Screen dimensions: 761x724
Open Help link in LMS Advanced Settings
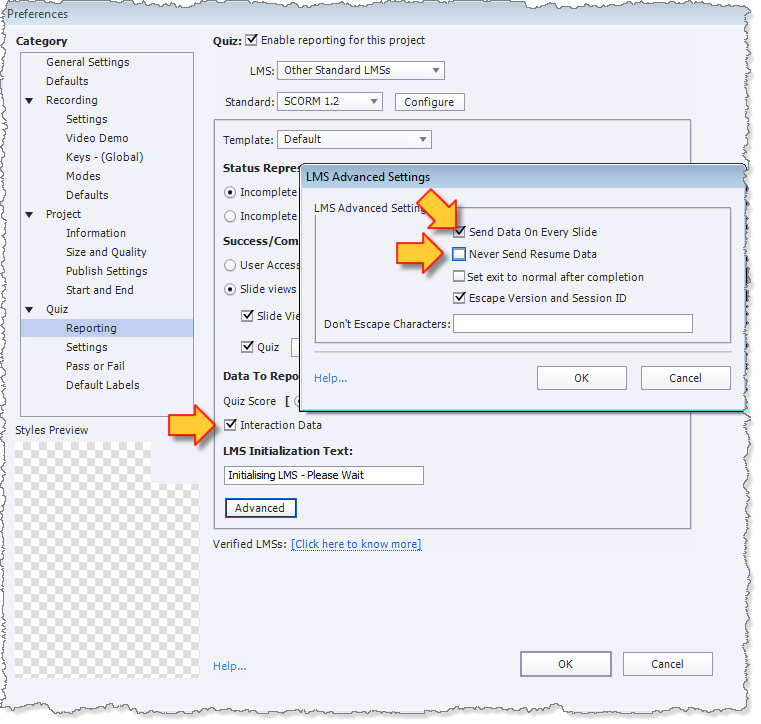tap(331, 378)
